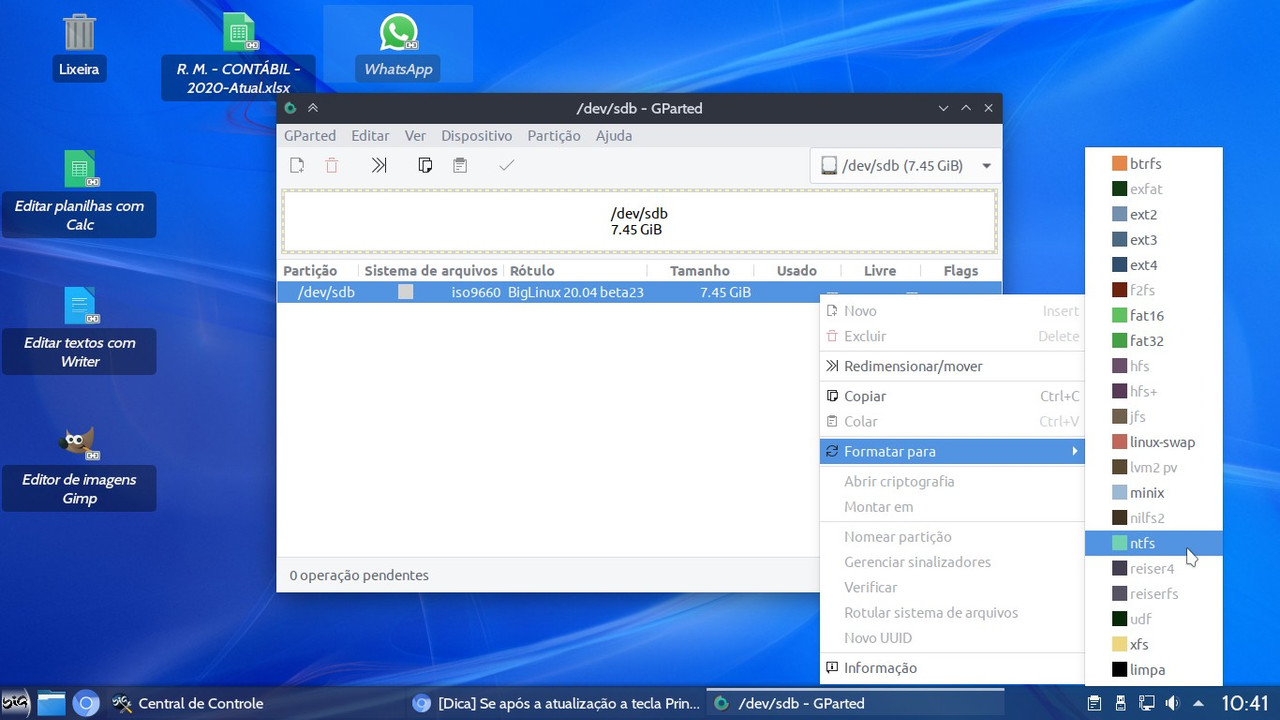Choose Novo UUID from the context menu

point(878,638)
